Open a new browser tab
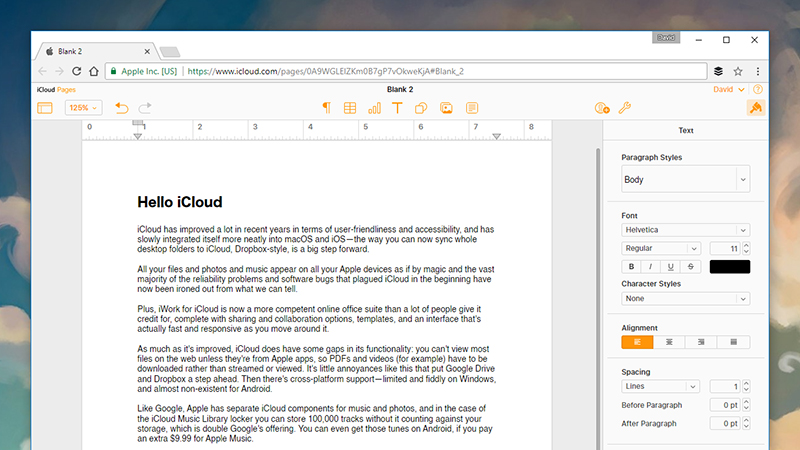 [x=169, y=52]
